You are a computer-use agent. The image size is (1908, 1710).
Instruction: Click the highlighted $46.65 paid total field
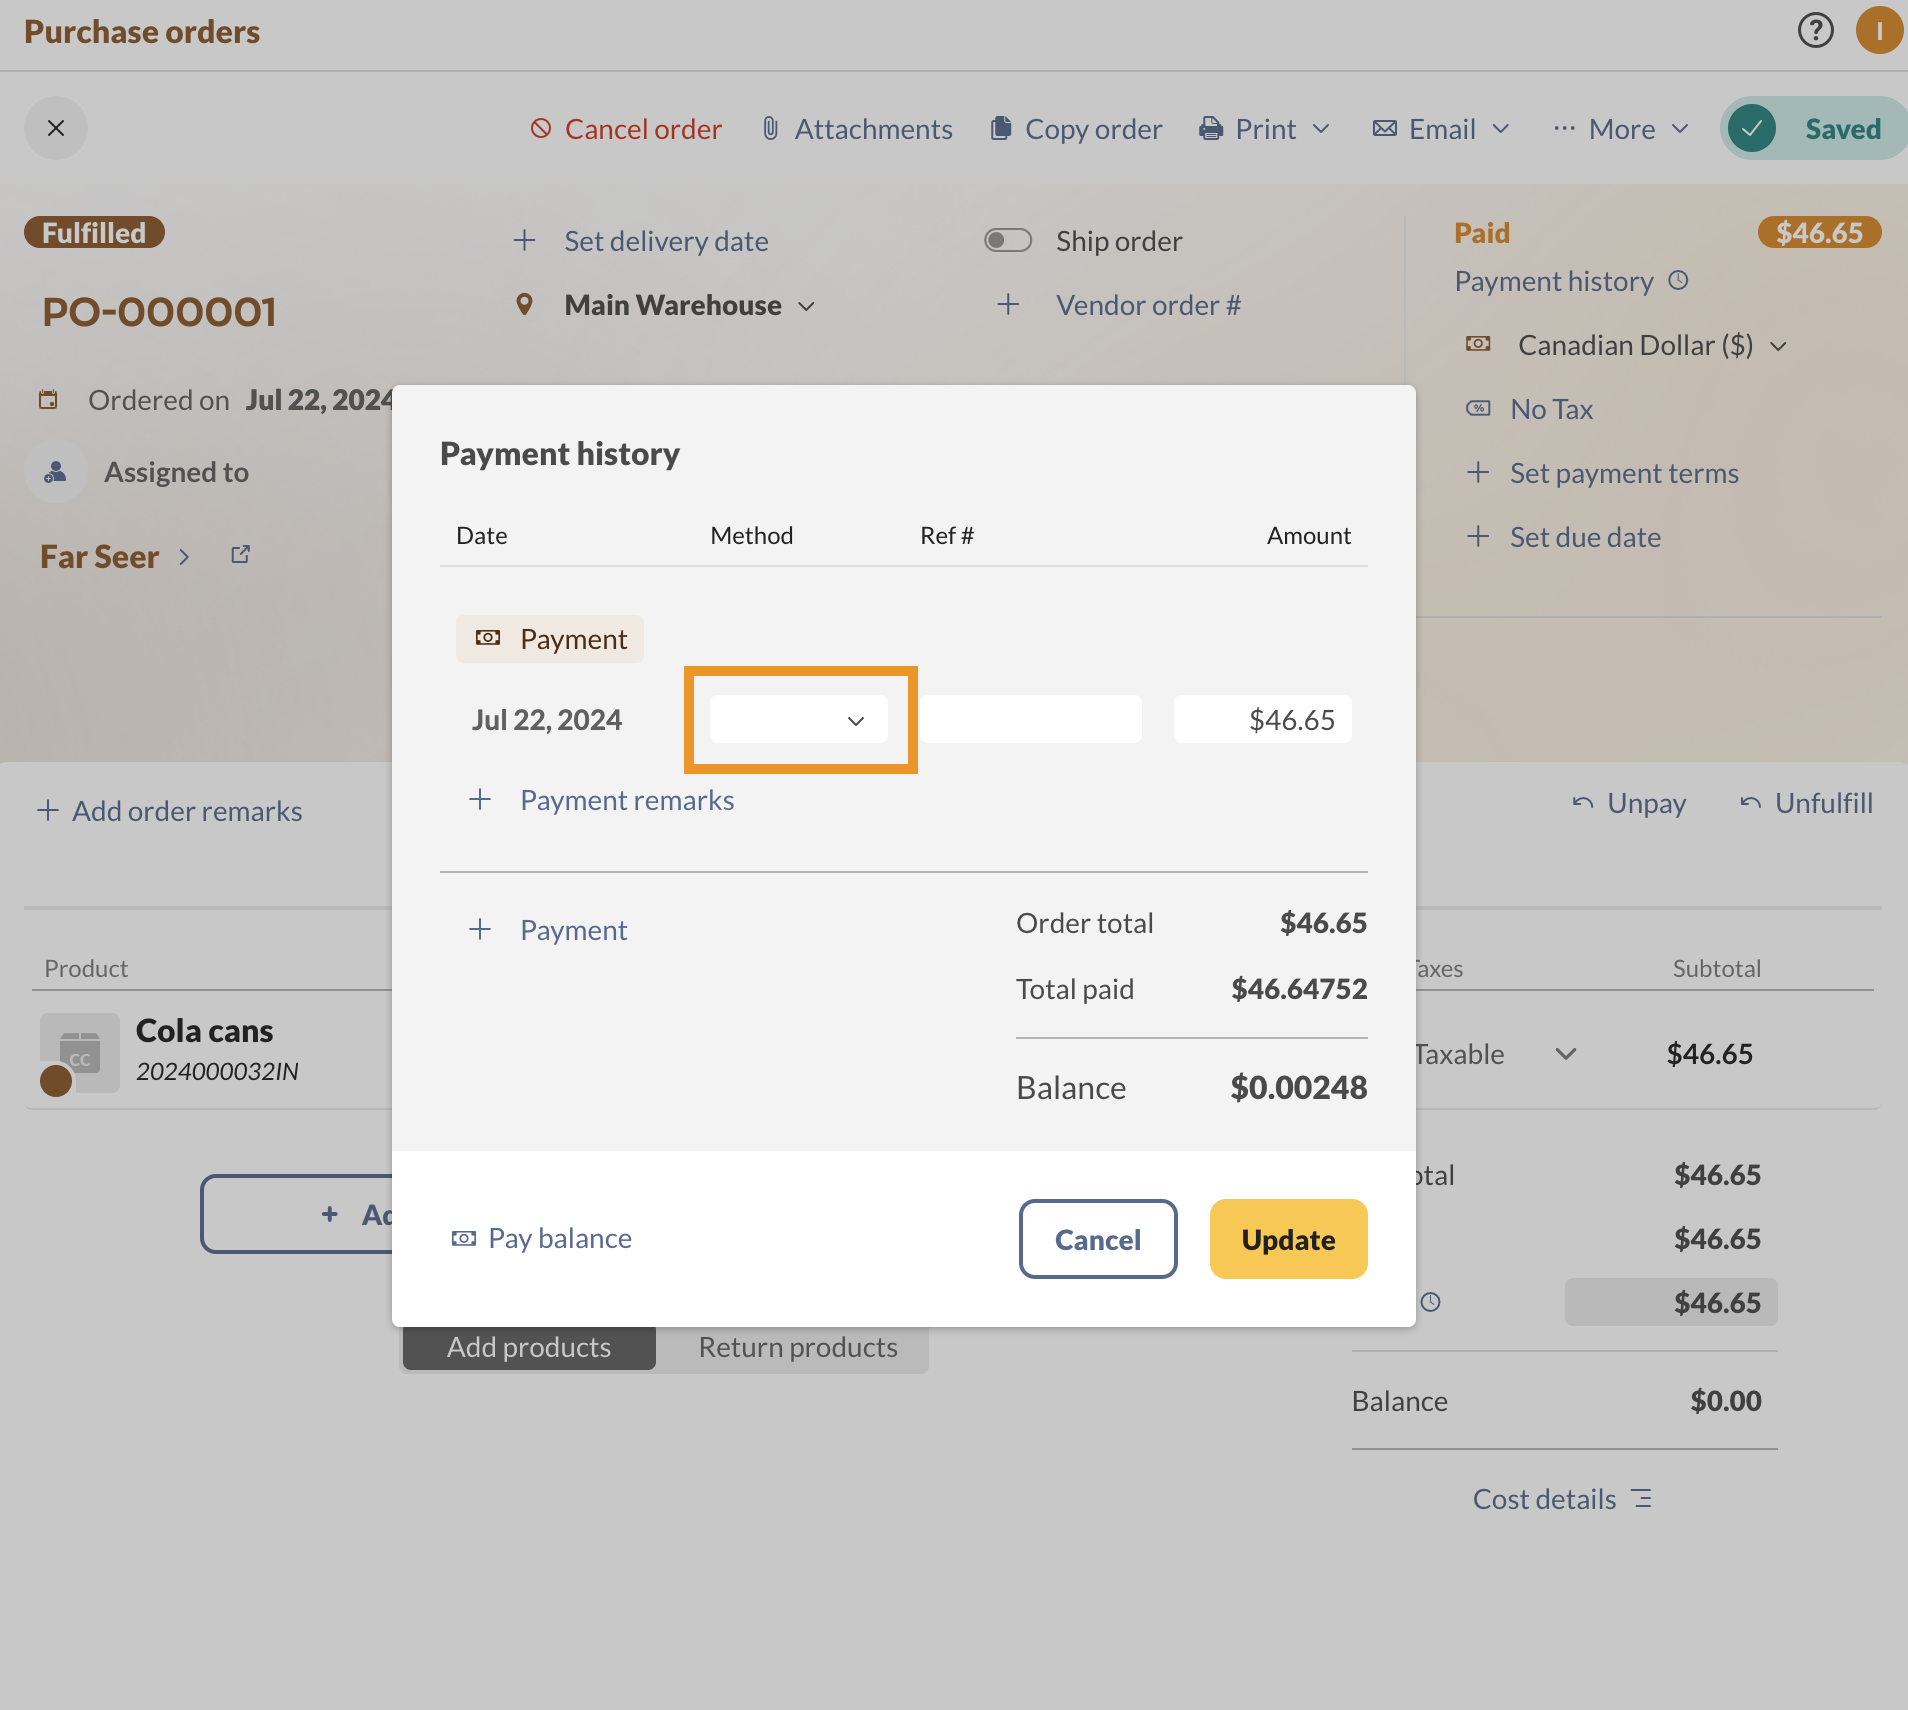(1671, 1302)
